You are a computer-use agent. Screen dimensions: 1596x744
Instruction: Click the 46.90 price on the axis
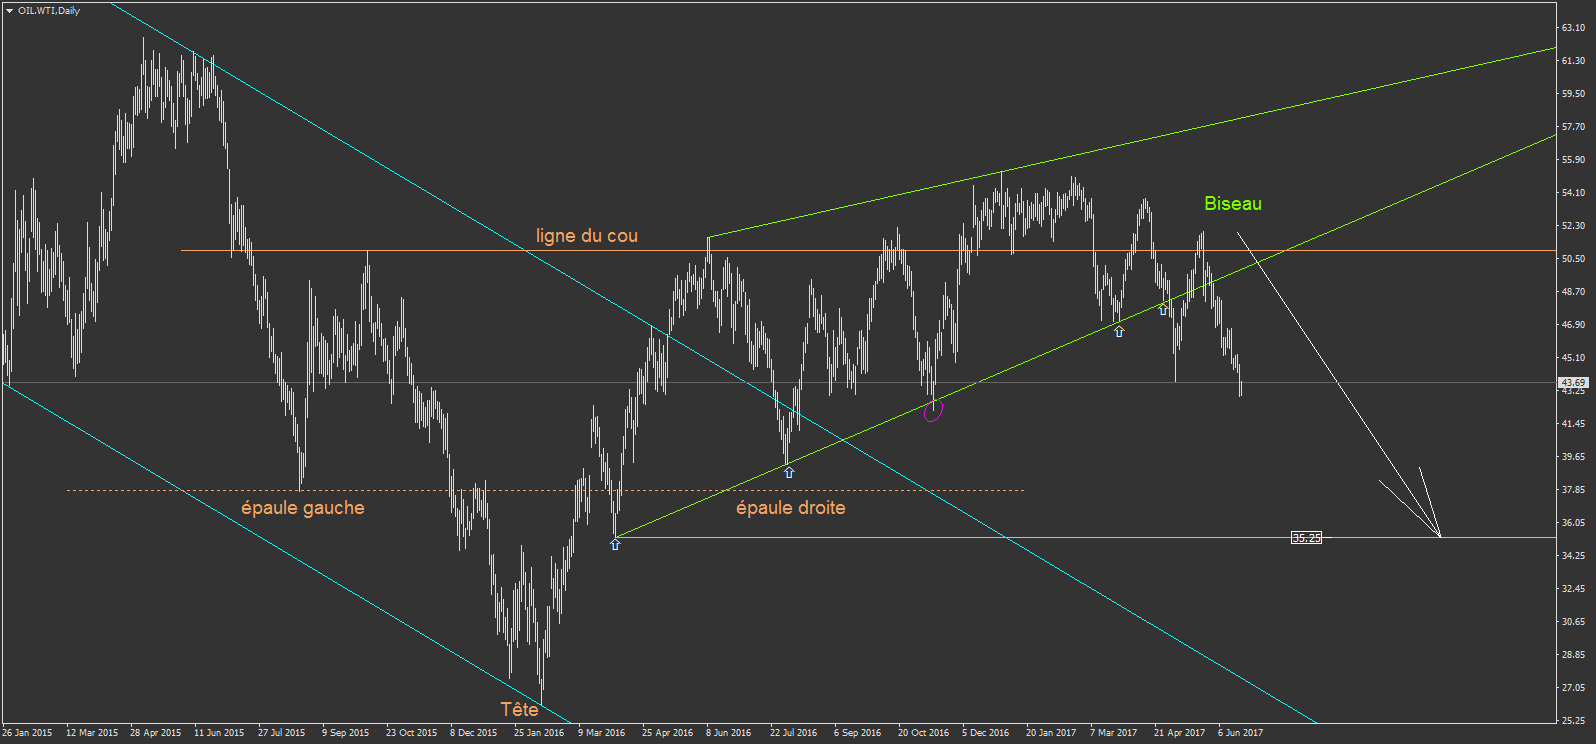click(x=1573, y=325)
